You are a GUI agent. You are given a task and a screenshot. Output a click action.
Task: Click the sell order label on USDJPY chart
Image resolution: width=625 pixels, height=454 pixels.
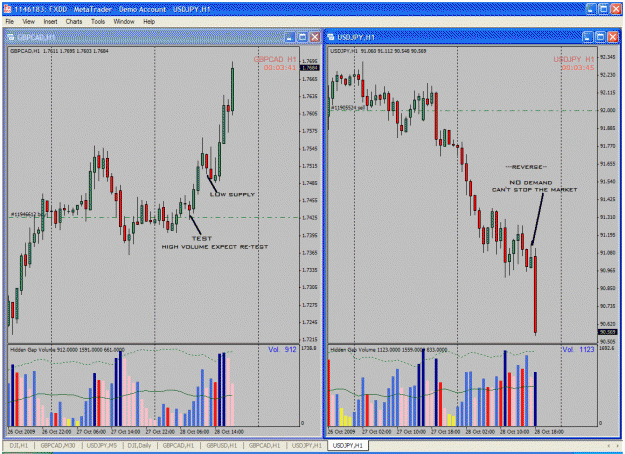pyautogui.click(x=348, y=108)
